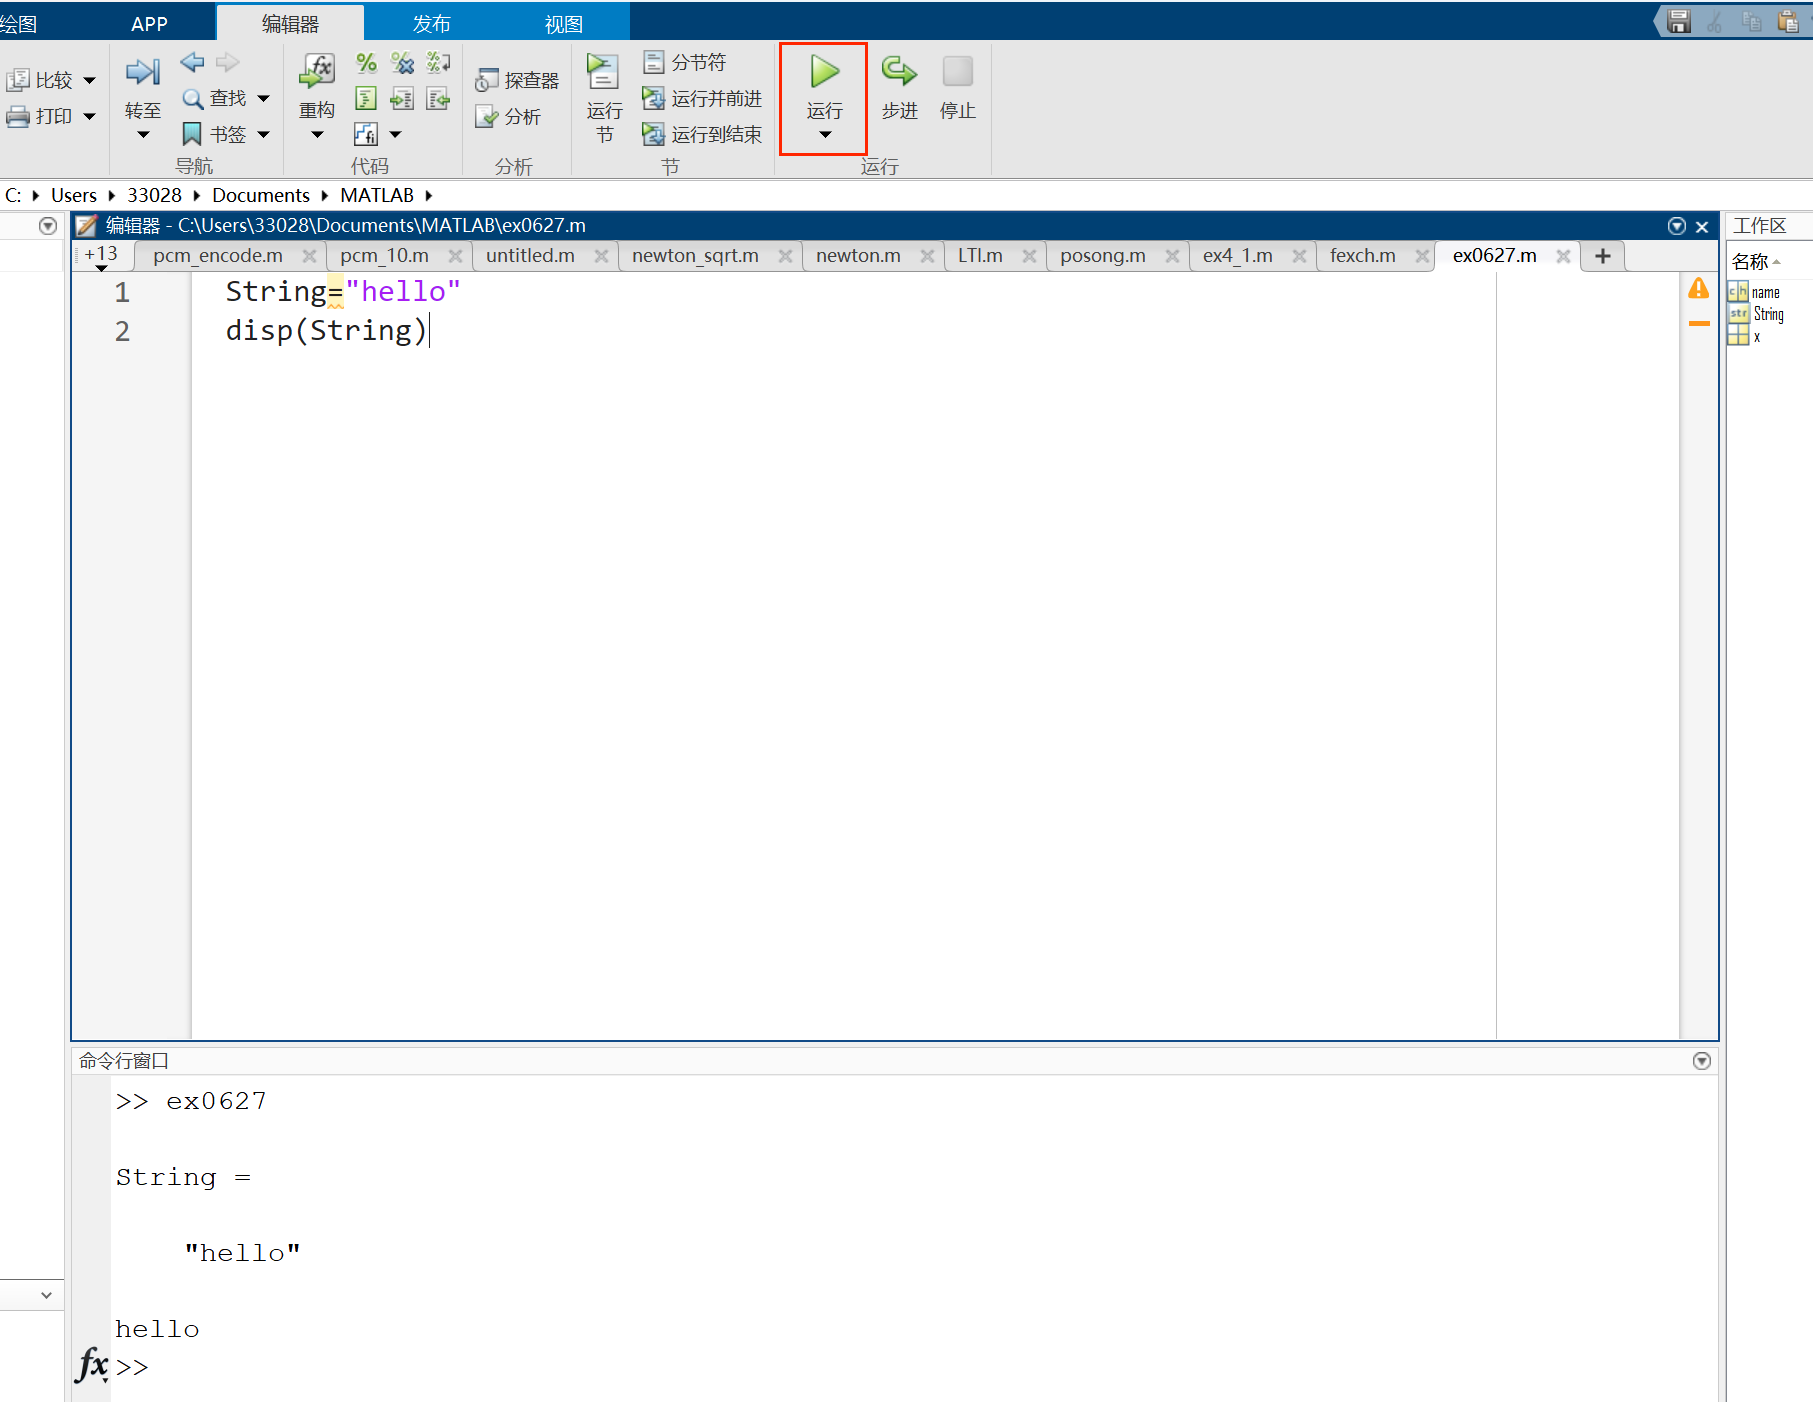Screen dimensions: 1813x1402
Task: Click the green Run (运行) play icon
Action: pyautogui.click(x=824, y=72)
